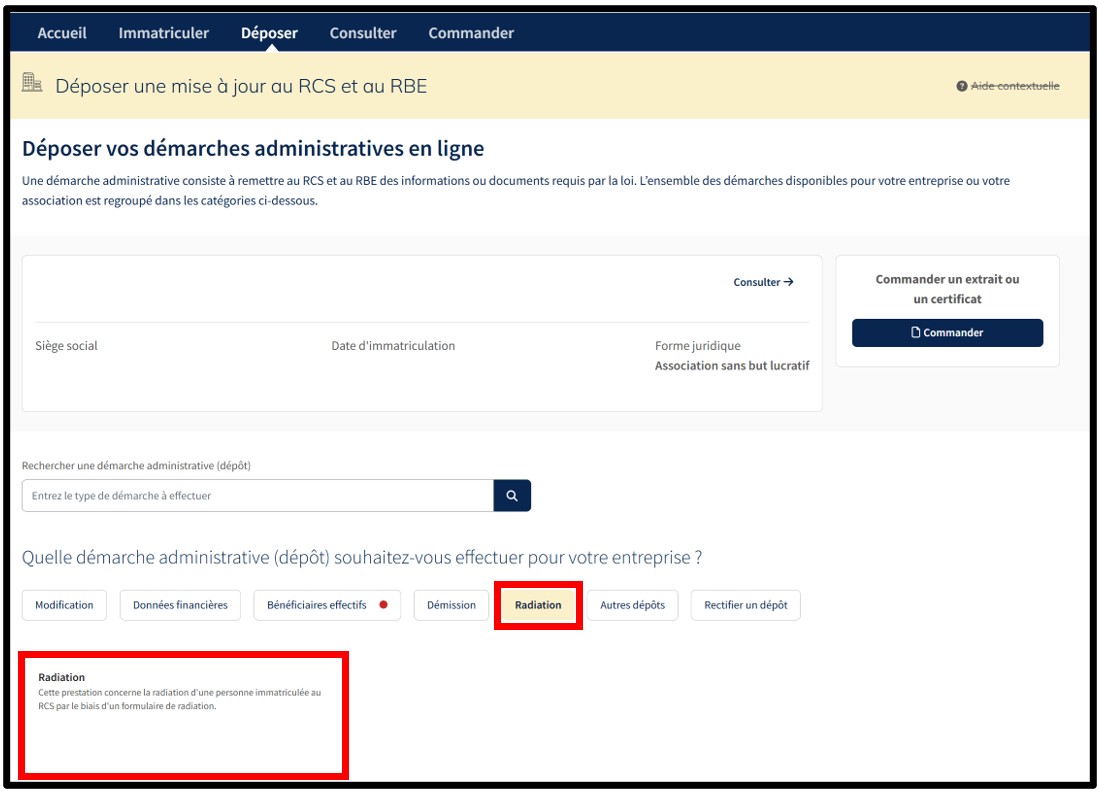Focus the démarche administrative search field

257,496
